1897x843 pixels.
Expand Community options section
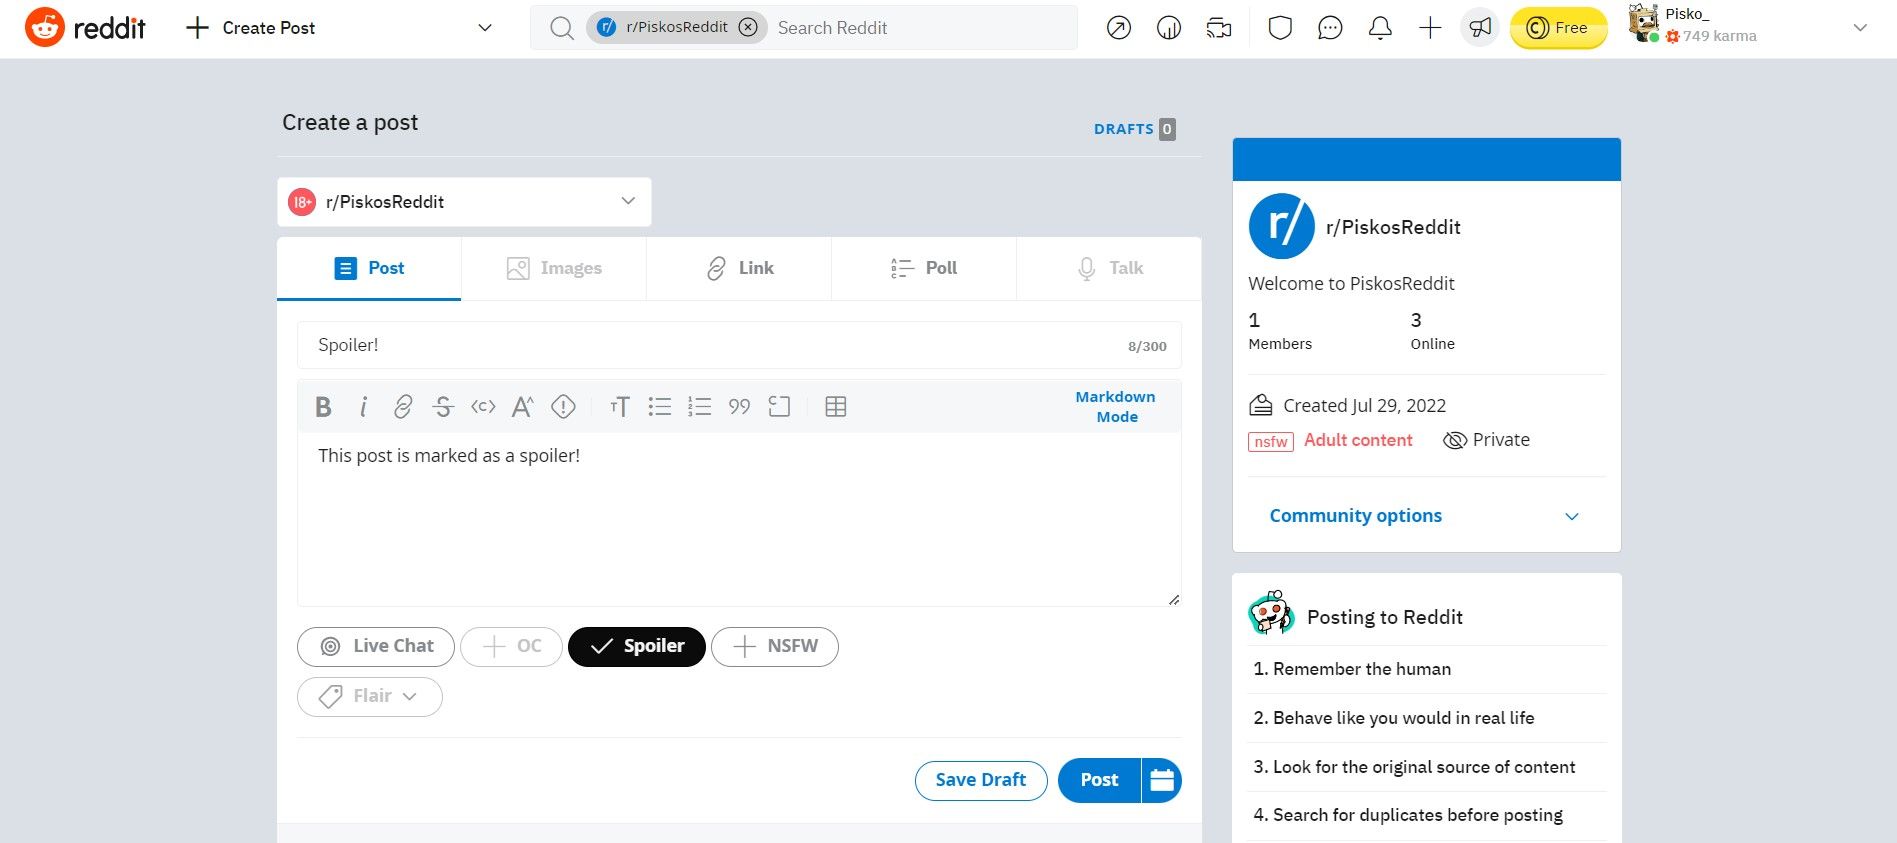click(x=1426, y=516)
